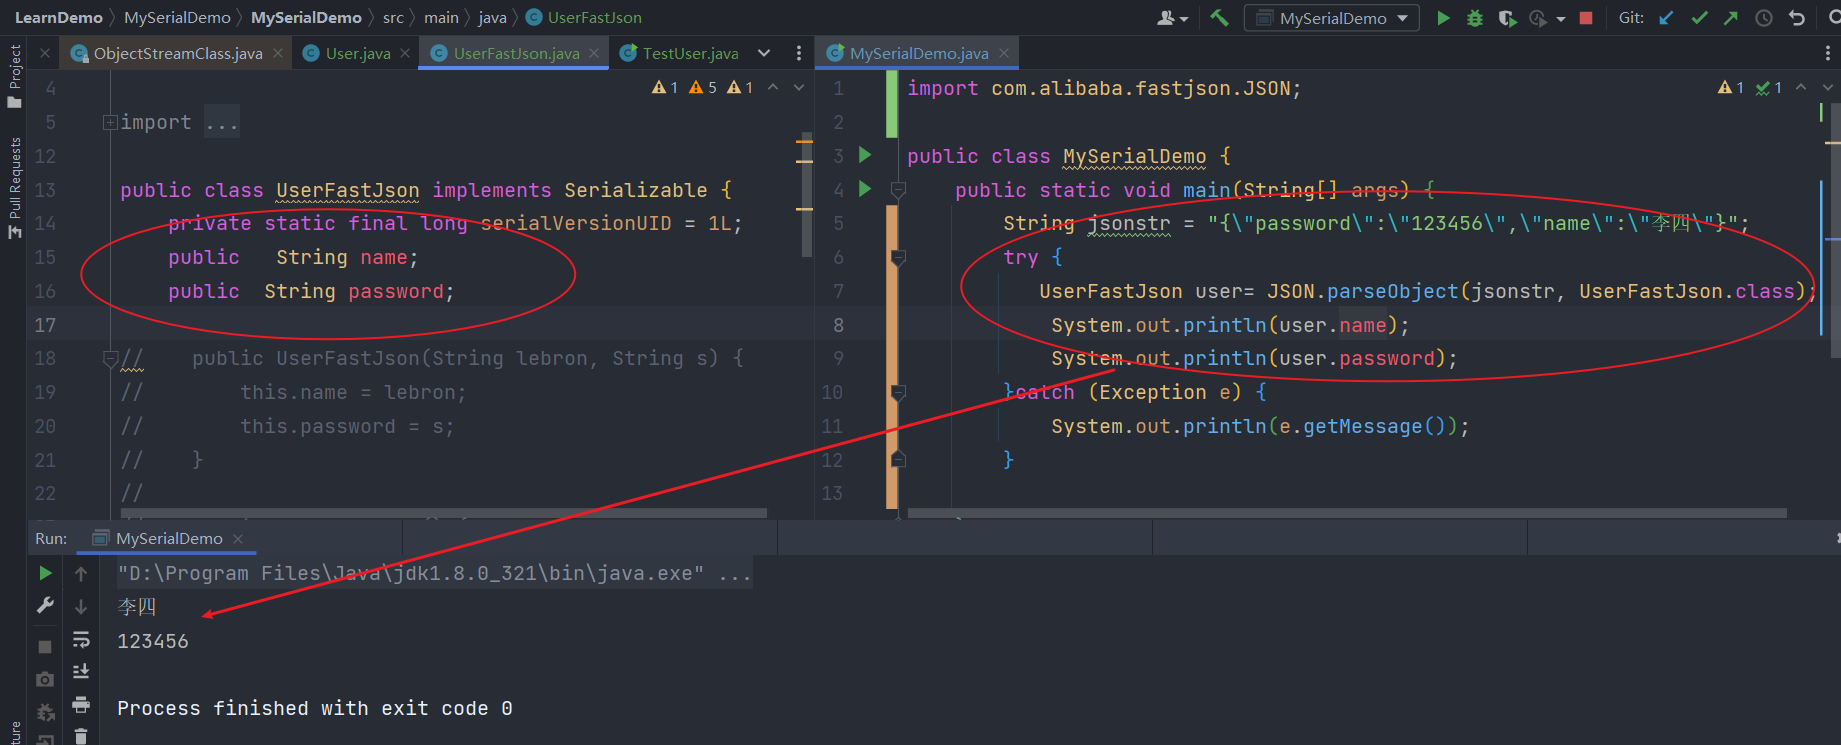Switch to ObjectStreamClass.java tab
This screenshot has width=1841, height=745.
(178, 54)
